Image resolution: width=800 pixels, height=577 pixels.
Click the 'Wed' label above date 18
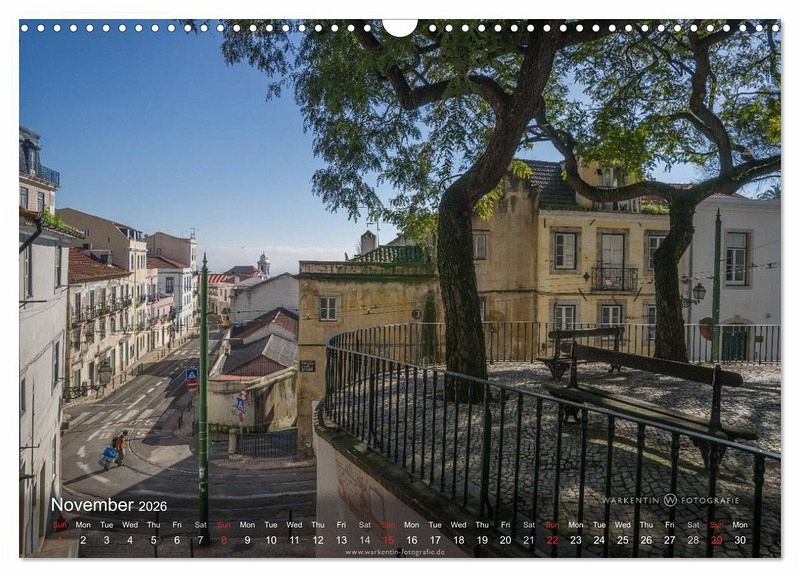point(459,524)
